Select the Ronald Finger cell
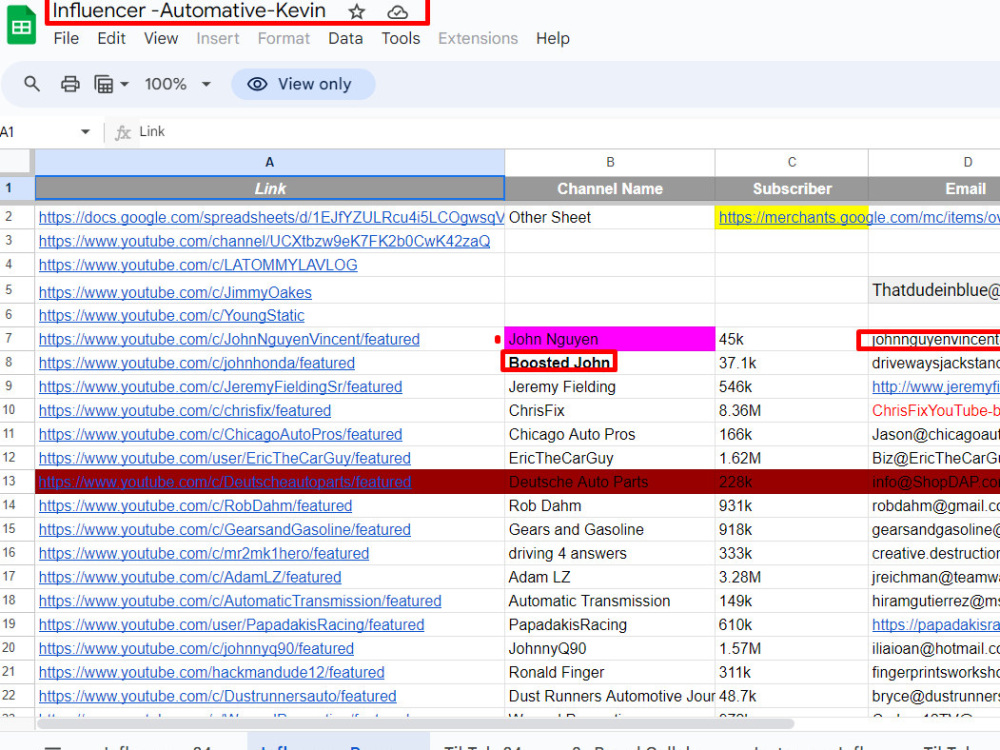This screenshot has width=1000, height=750. coord(610,672)
